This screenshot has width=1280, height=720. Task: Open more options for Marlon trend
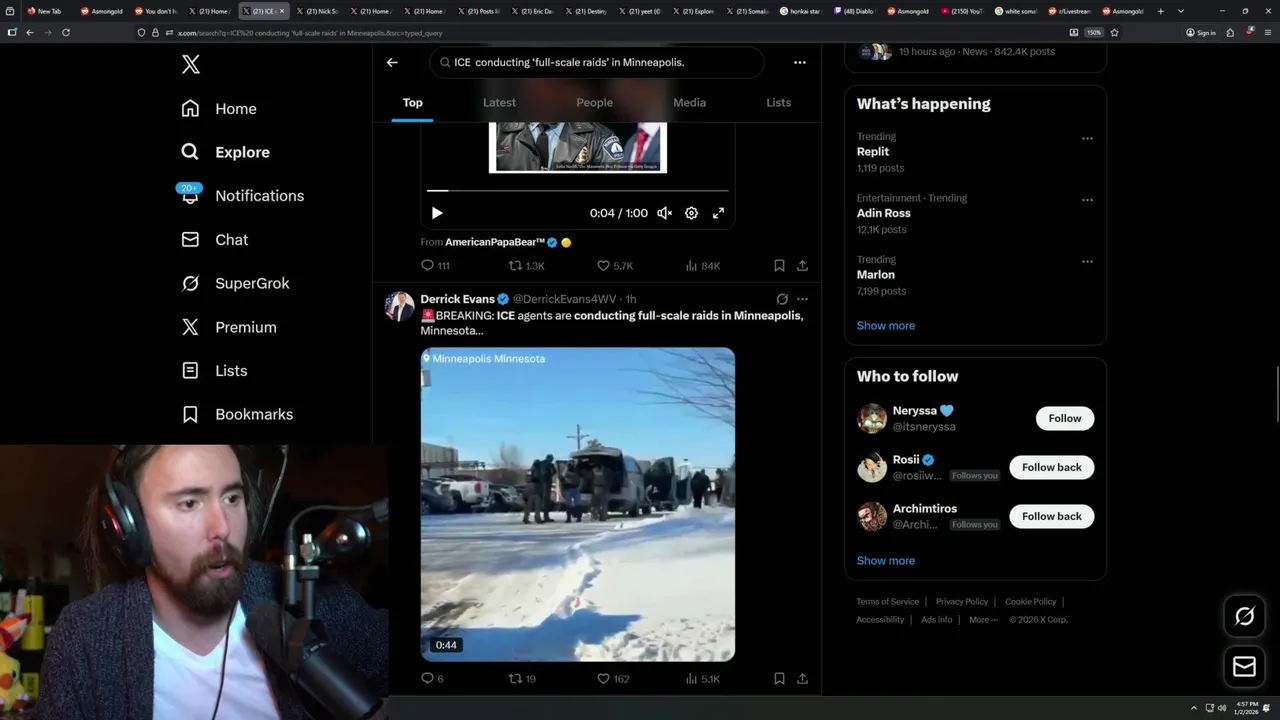(x=1087, y=261)
